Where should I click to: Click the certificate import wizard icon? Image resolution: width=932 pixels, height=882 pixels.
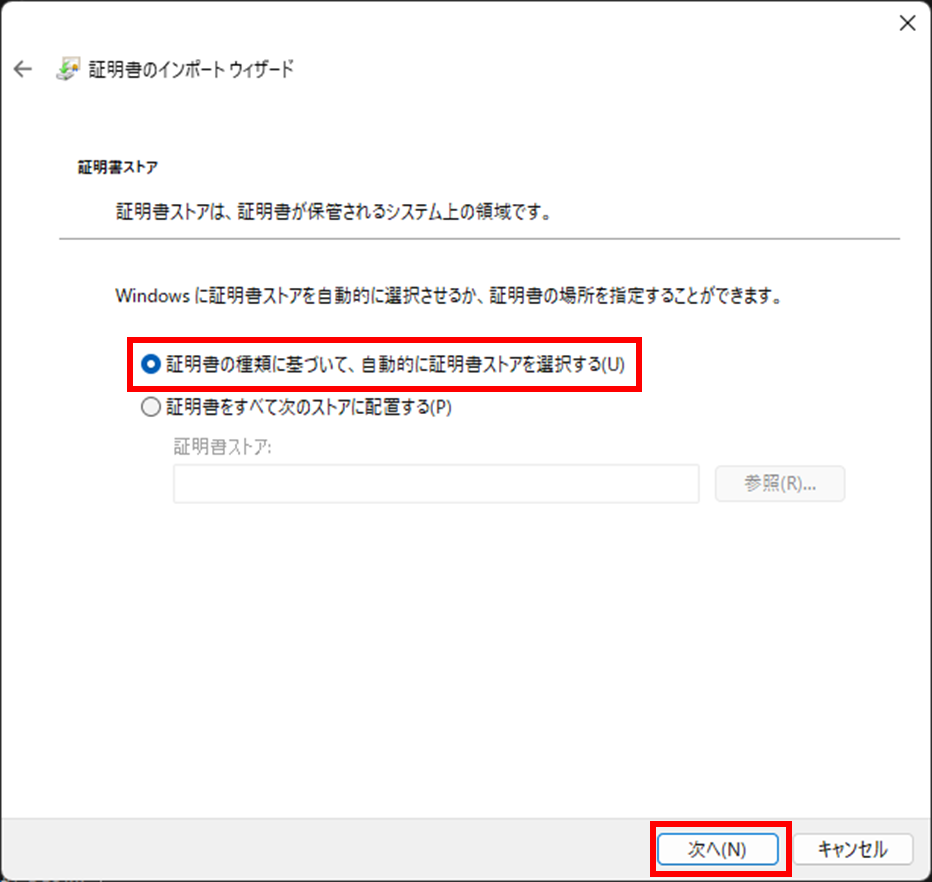66,69
